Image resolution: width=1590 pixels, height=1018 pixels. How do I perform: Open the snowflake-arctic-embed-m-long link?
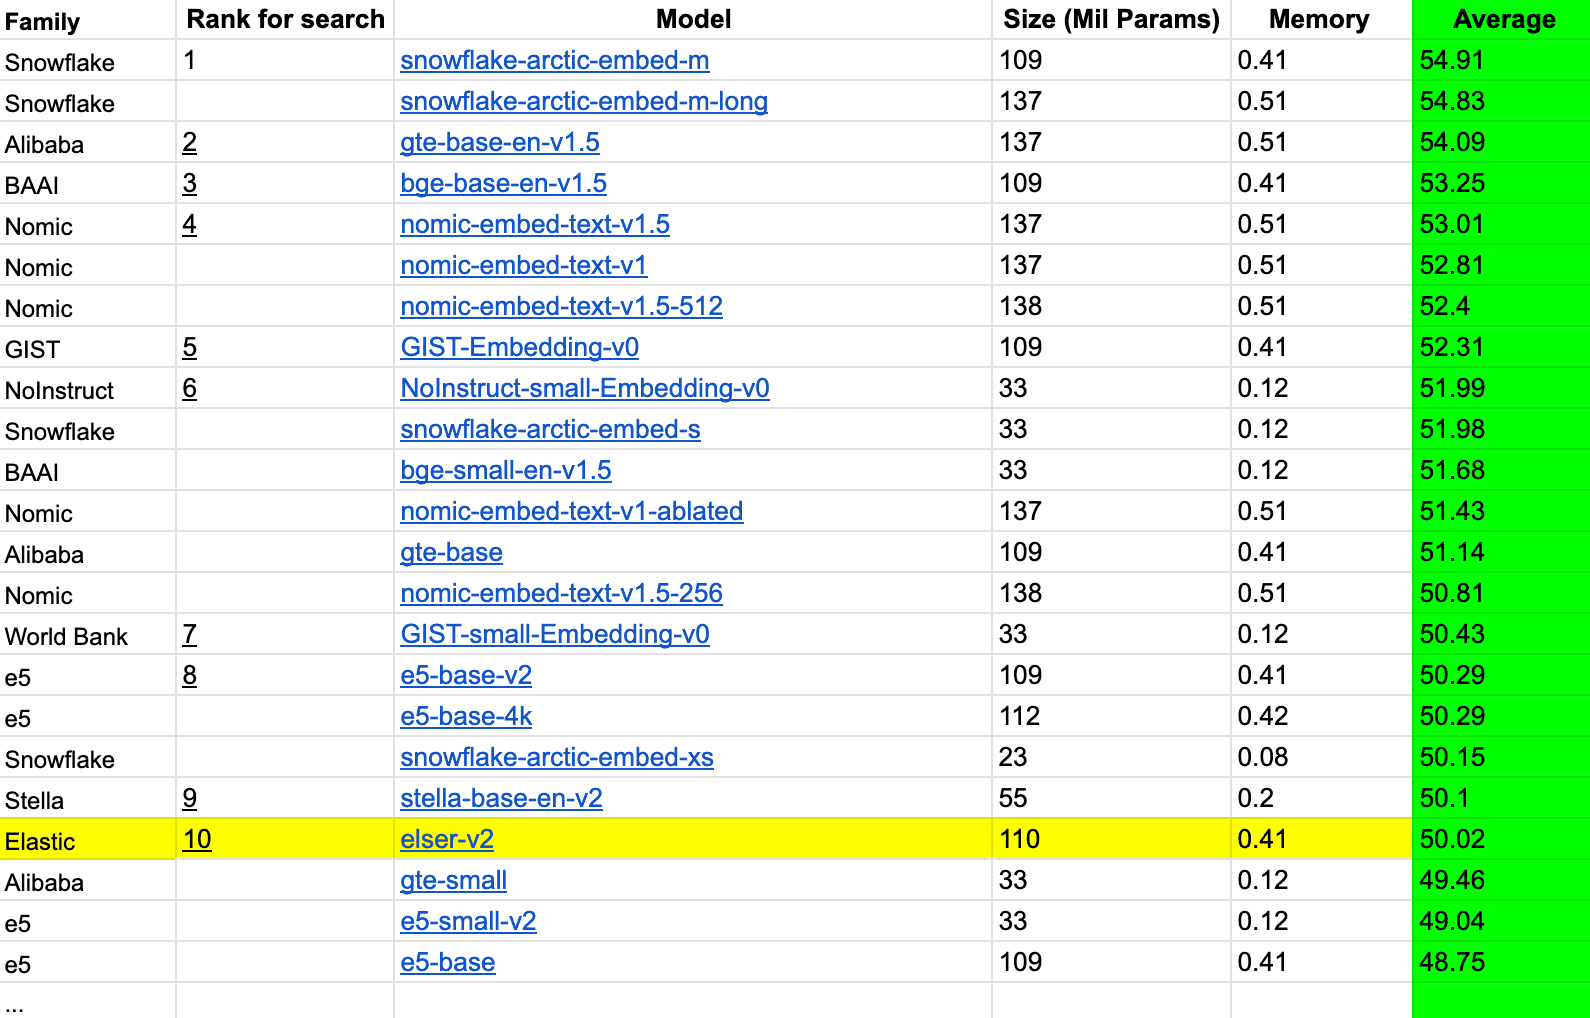(584, 102)
